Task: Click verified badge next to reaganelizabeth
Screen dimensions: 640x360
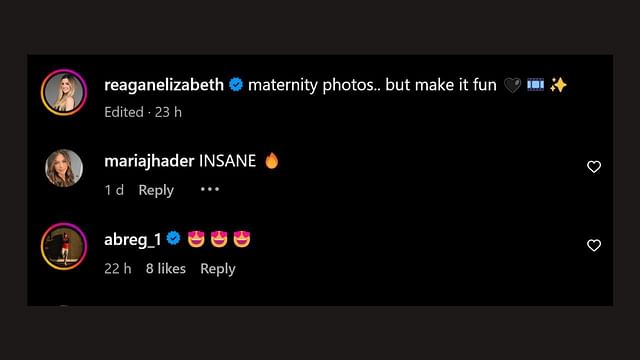Action: 236,84
